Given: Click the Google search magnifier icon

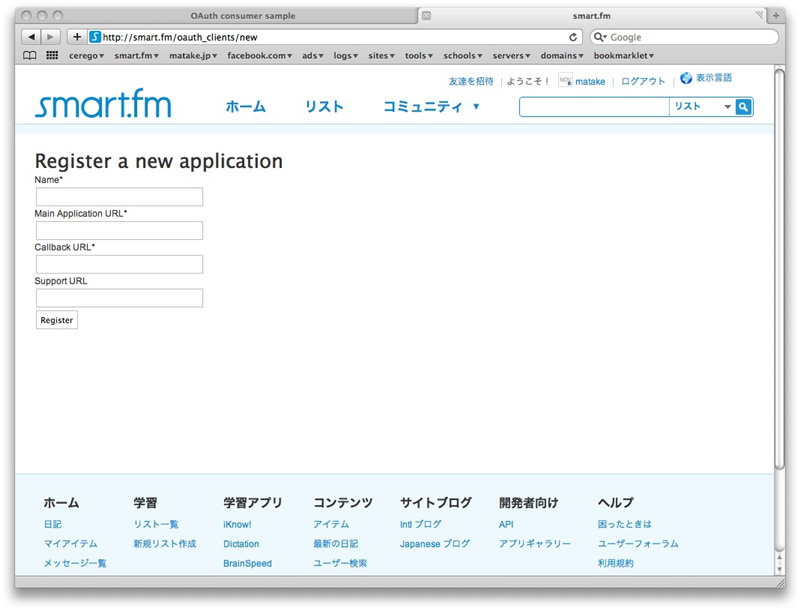Looking at the screenshot, I should pos(599,37).
